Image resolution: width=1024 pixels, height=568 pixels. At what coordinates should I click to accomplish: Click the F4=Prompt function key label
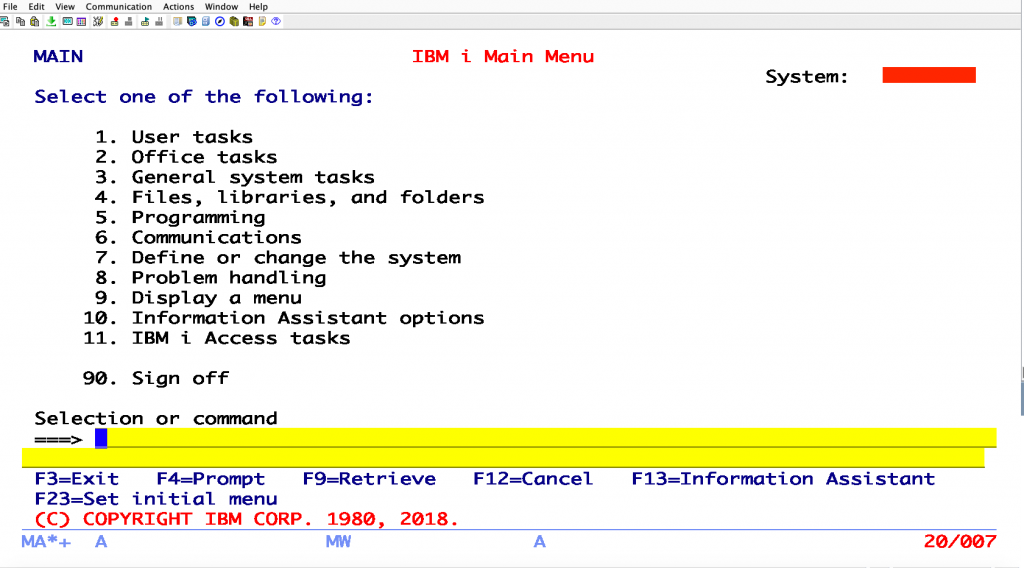click(210, 479)
